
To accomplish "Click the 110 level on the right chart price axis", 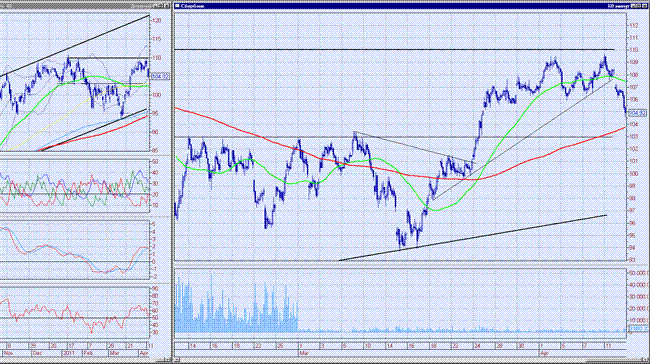I will click(634, 50).
